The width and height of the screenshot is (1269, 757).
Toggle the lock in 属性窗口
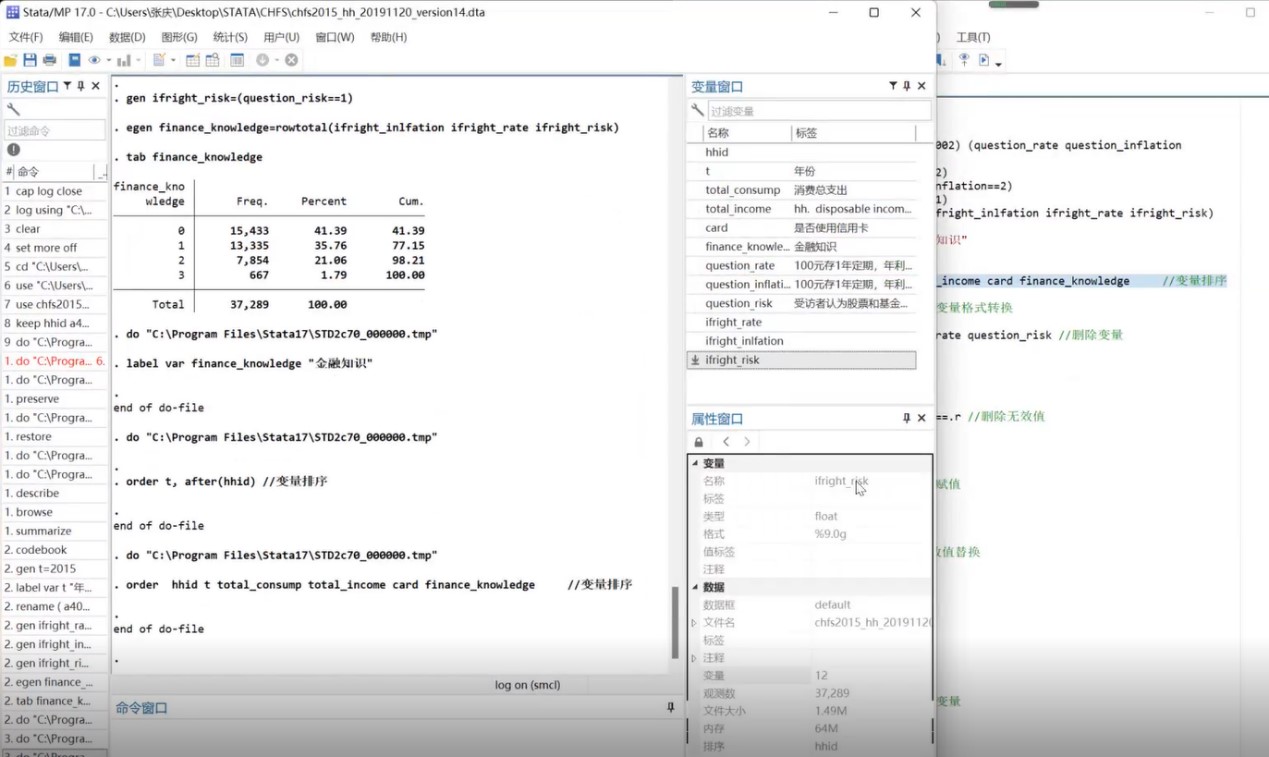[x=698, y=442]
